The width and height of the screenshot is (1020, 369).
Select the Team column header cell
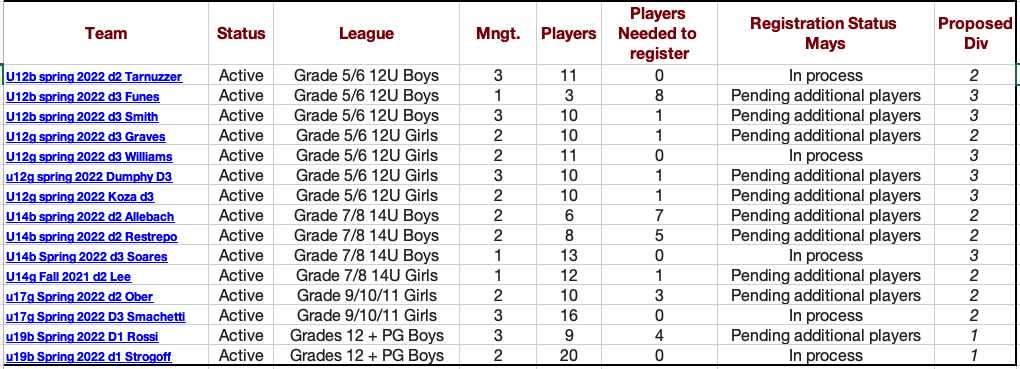tap(106, 33)
